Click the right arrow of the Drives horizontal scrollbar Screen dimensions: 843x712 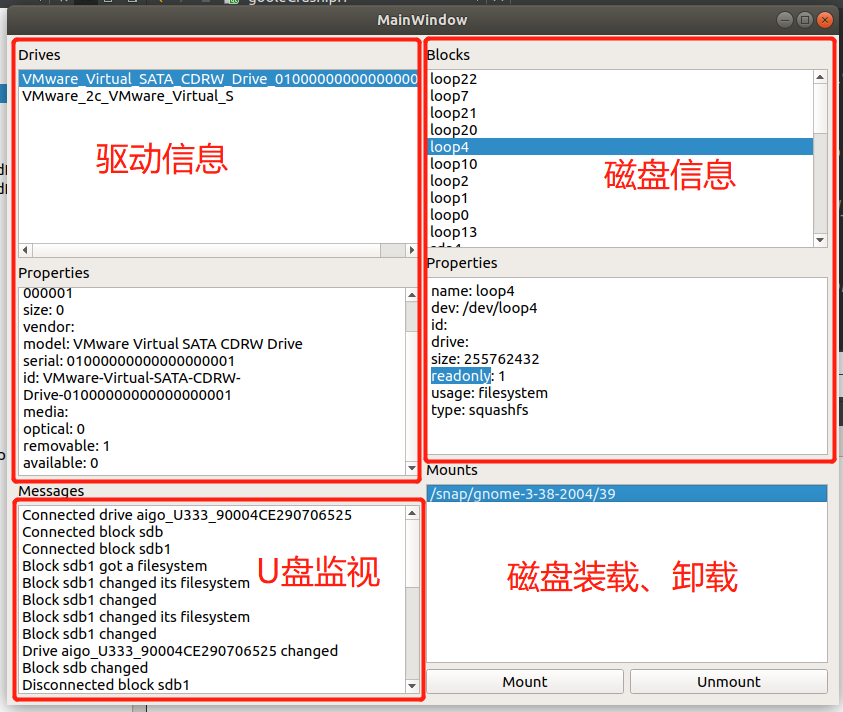(411, 250)
